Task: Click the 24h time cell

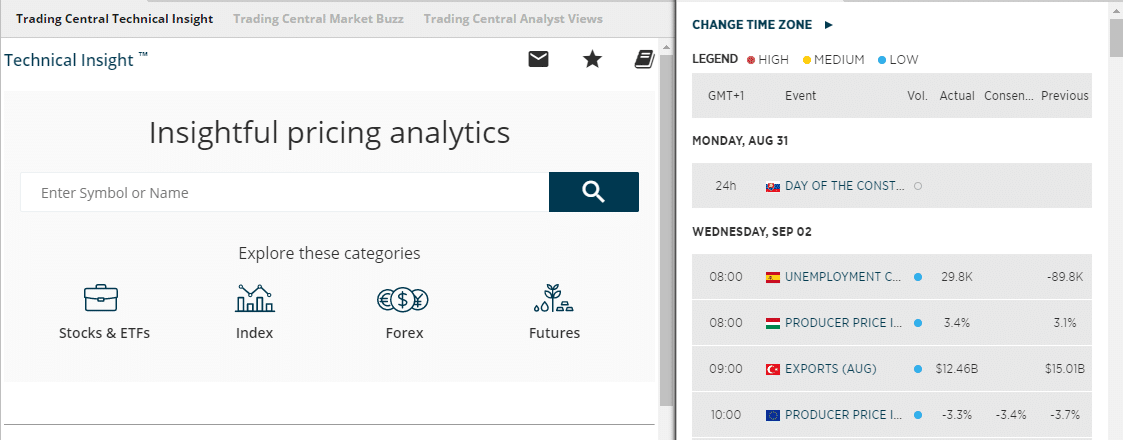Action: tap(726, 186)
